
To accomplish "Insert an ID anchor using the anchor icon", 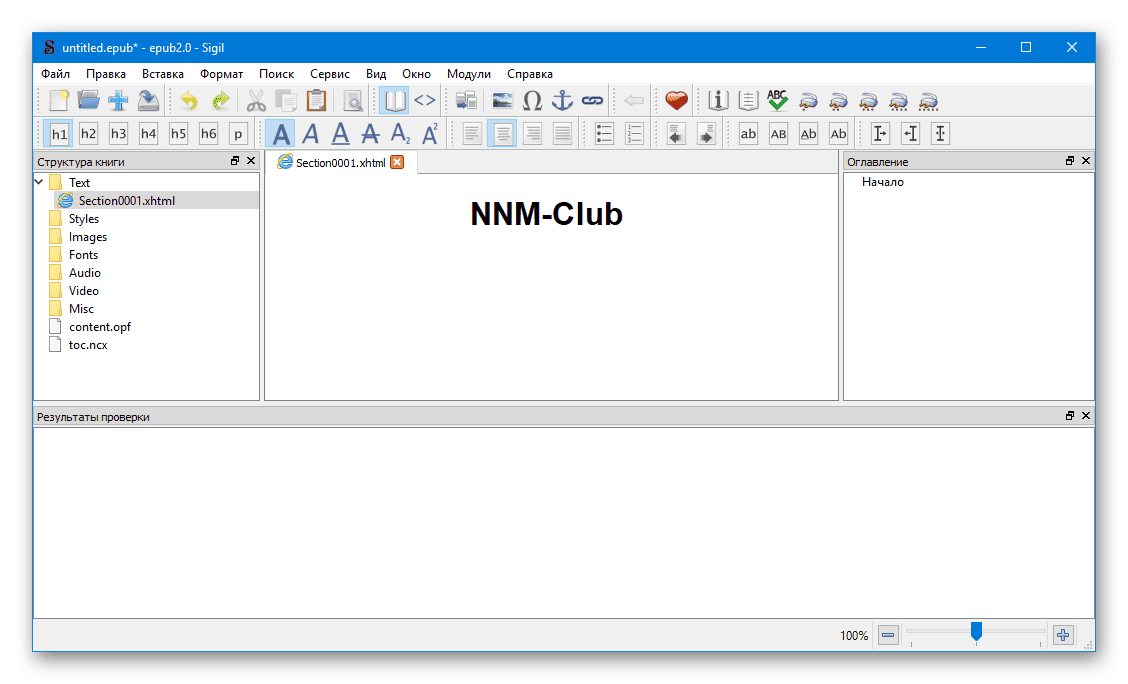I will (562, 101).
